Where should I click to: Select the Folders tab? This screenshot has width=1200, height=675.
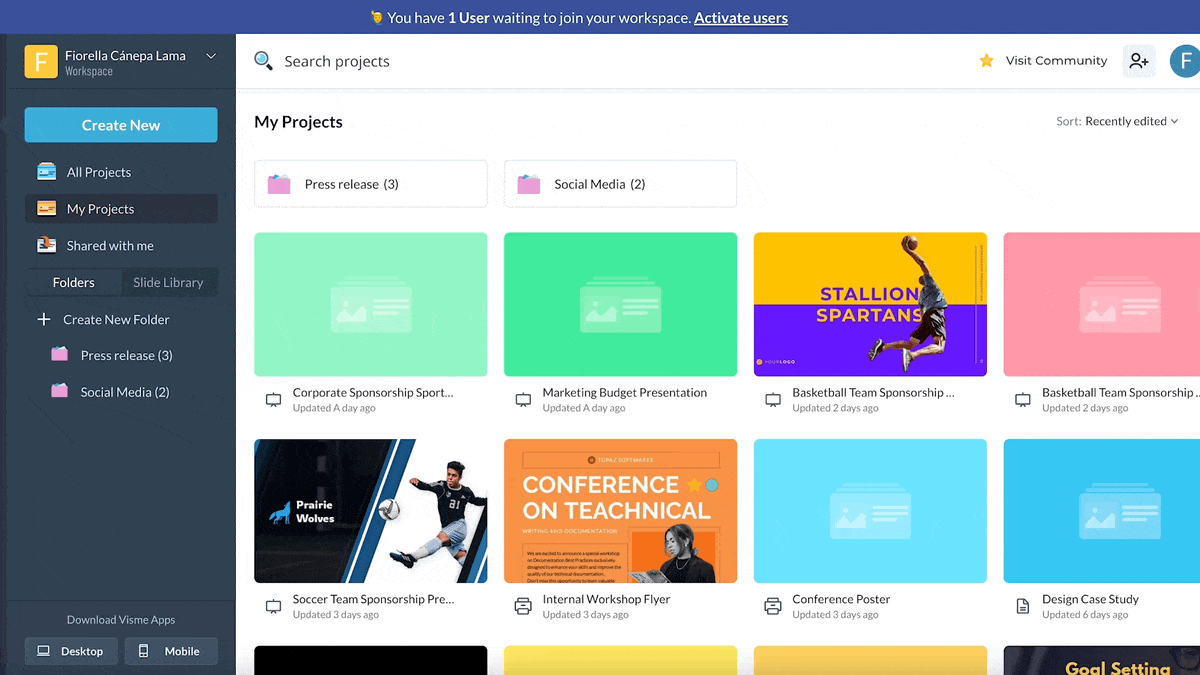tap(75, 282)
